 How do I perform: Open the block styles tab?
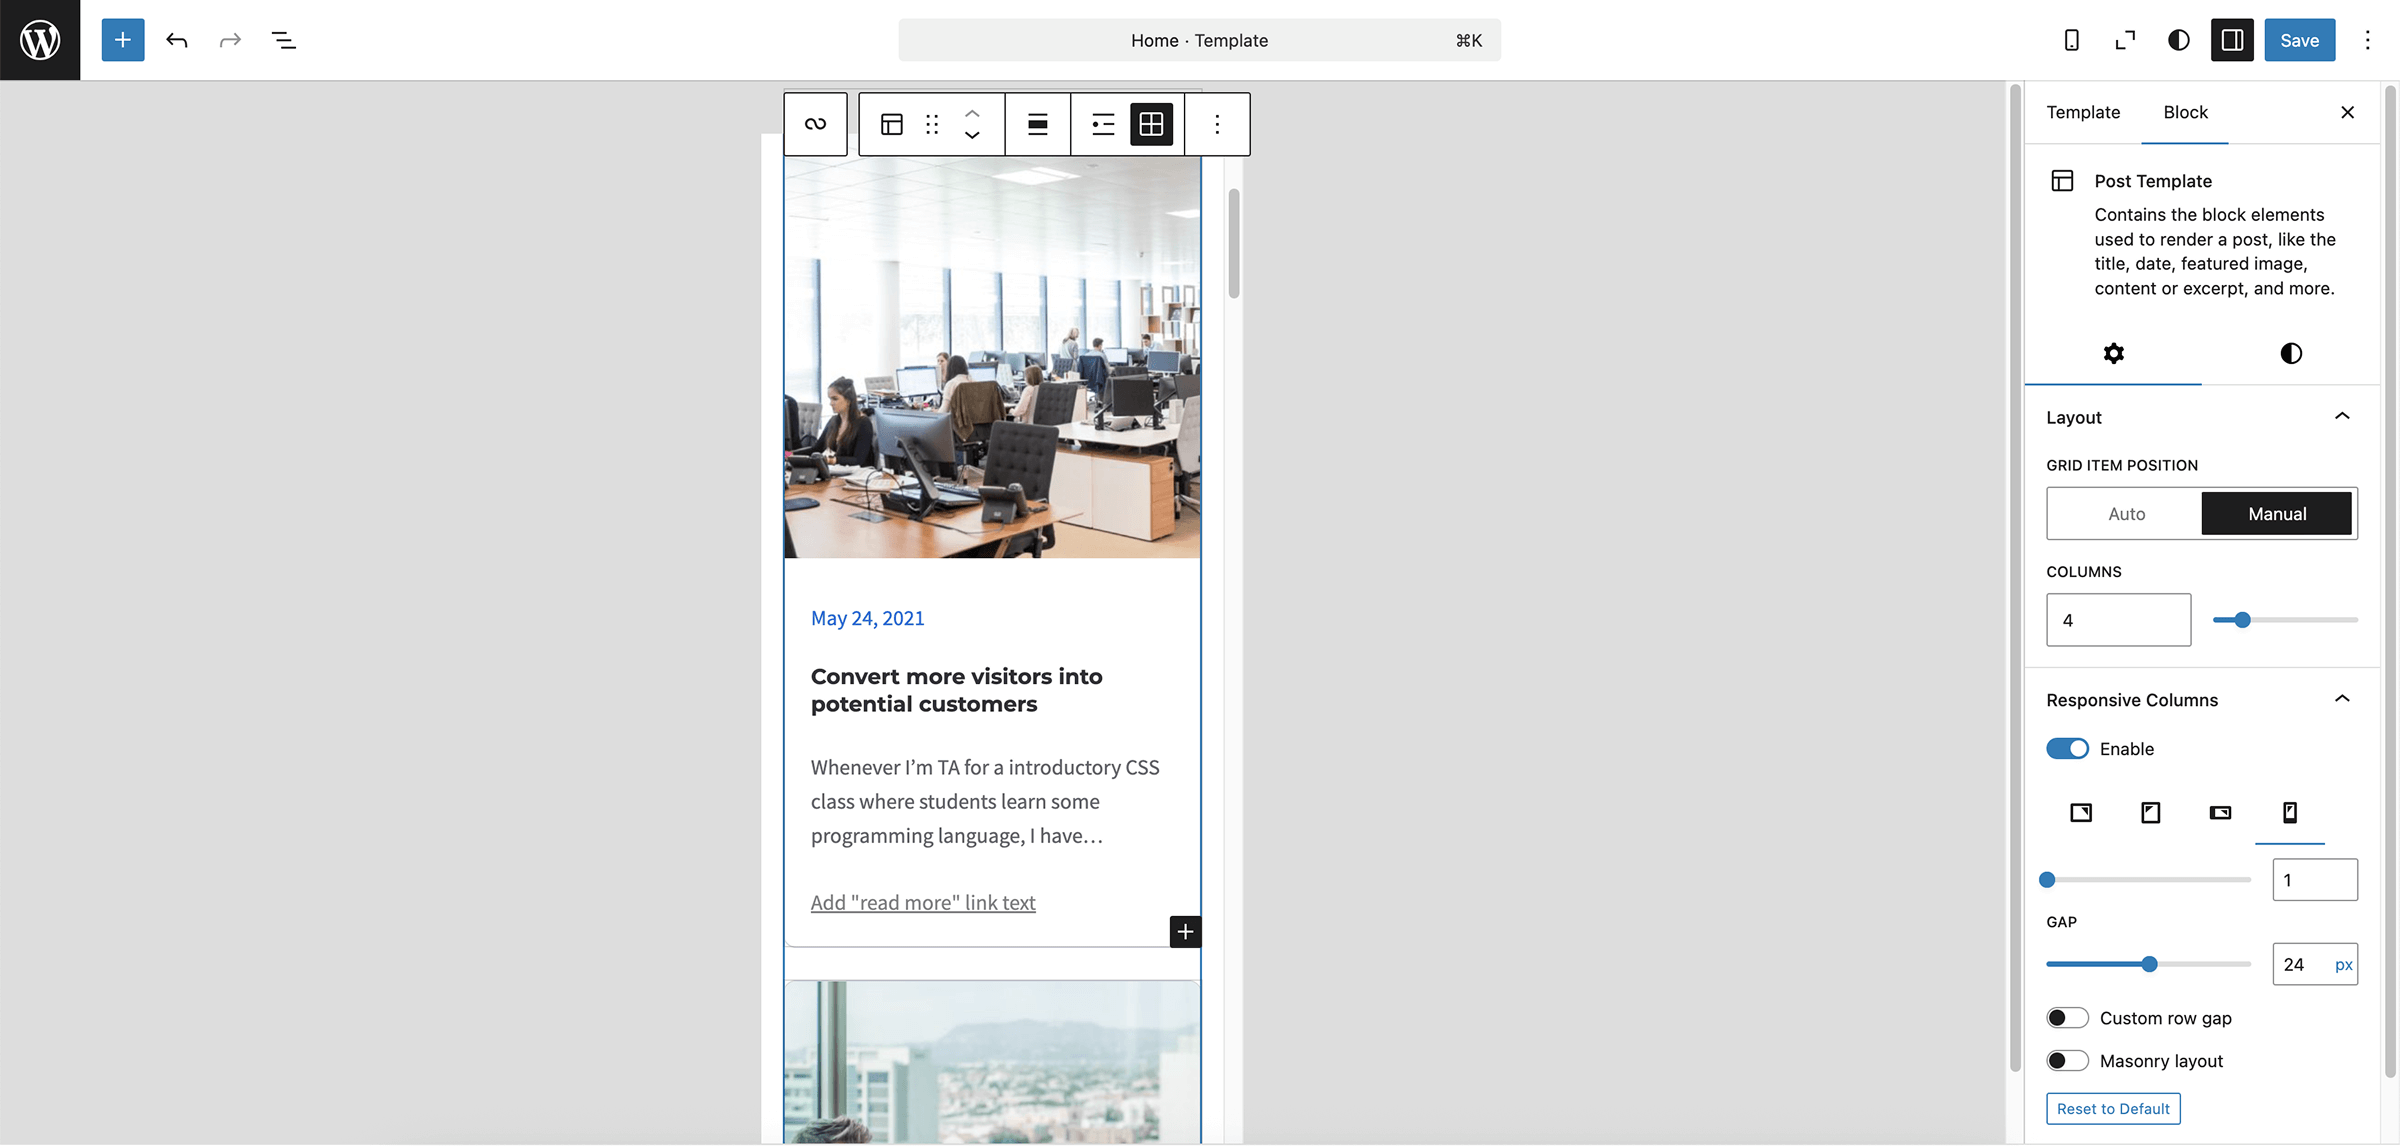click(x=2290, y=353)
